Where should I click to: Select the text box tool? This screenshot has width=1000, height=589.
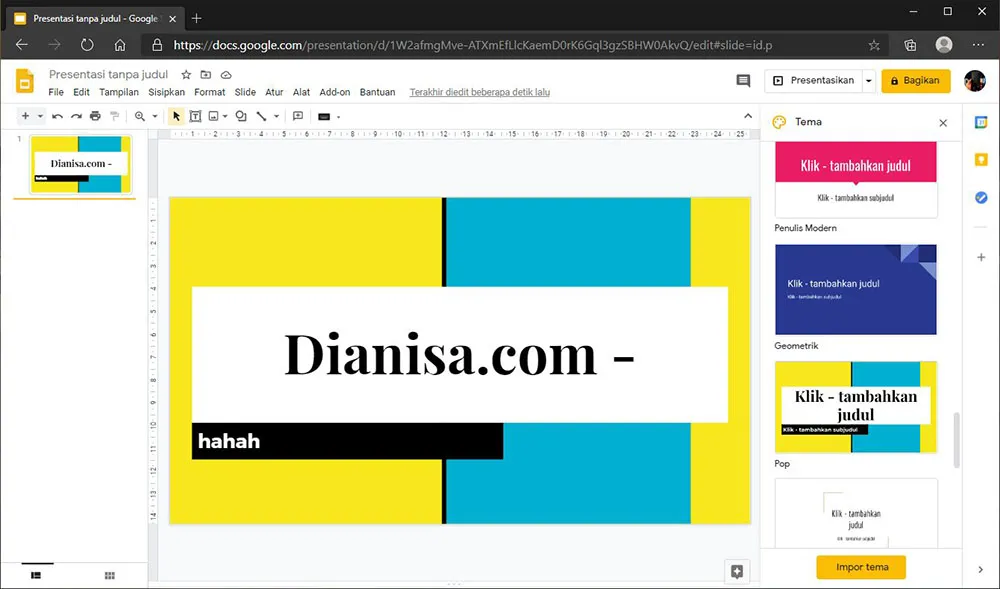pos(195,117)
